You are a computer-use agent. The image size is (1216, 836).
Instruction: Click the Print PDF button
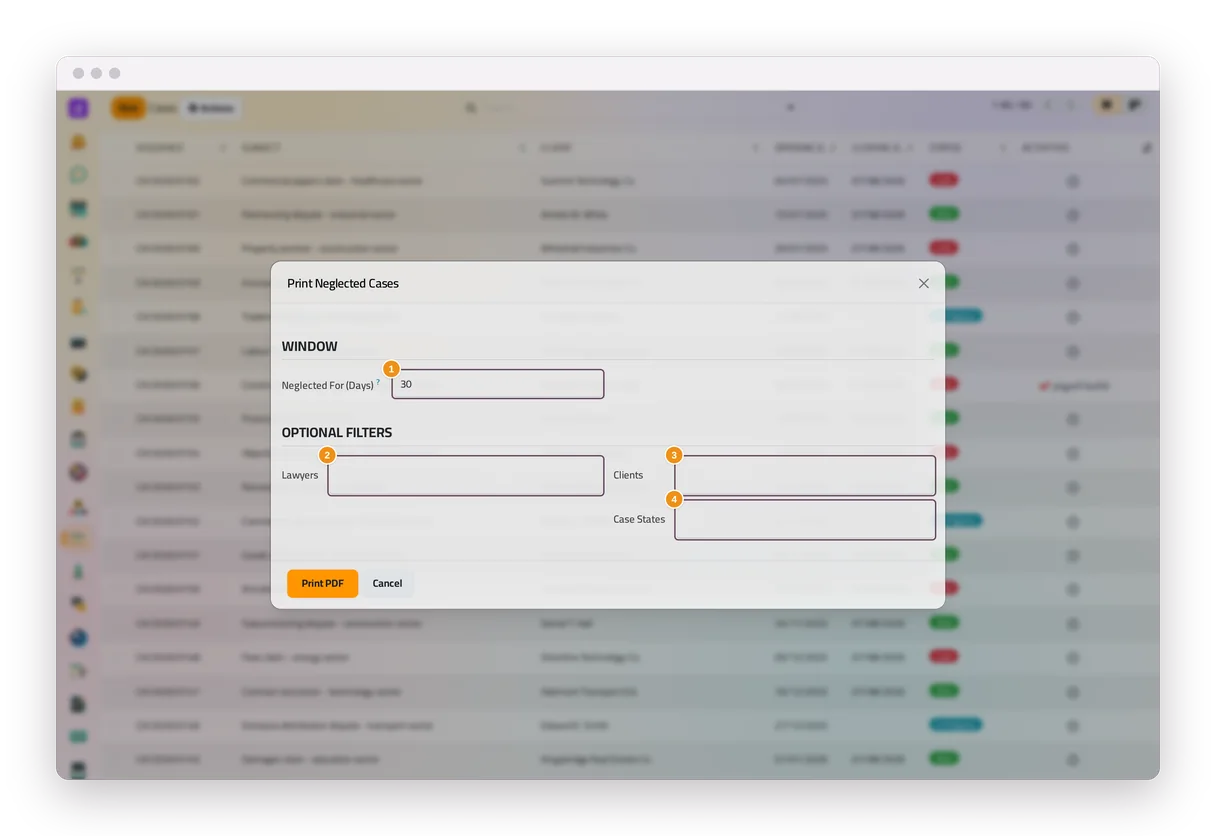[322, 584]
